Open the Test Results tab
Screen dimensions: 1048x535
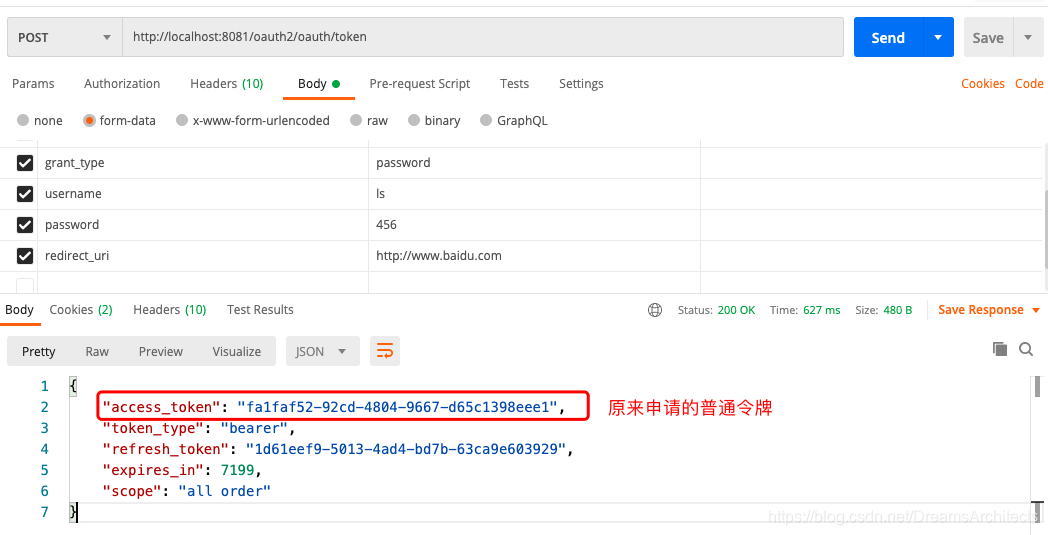(x=260, y=310)
